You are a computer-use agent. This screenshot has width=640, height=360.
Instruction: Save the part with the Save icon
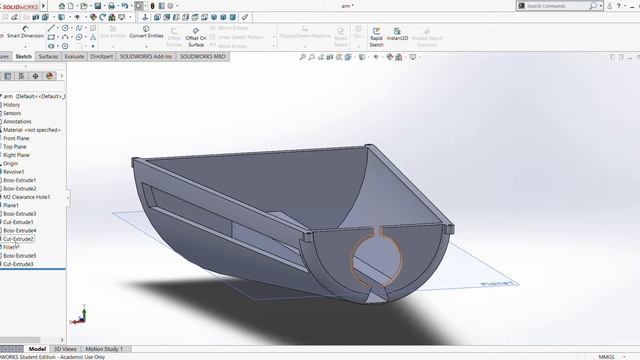tap(98, 6)
